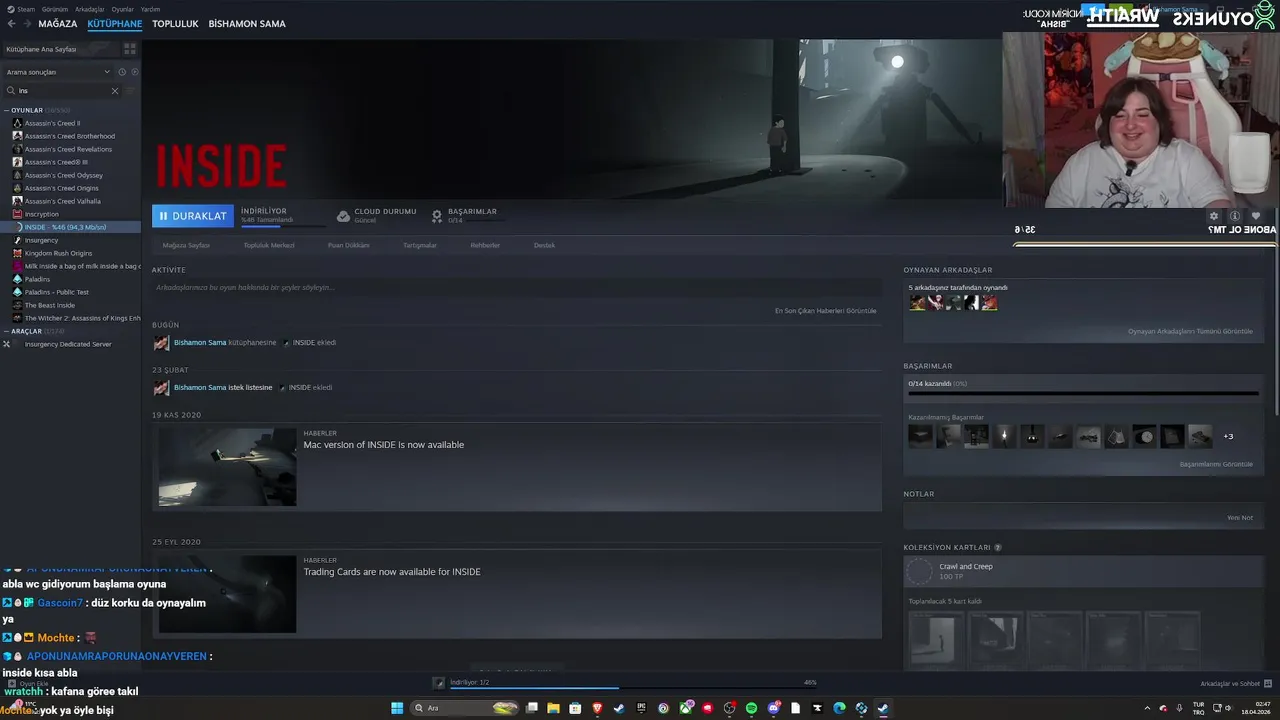This screenshot has width=1280, height=720.
Task: Open advanced filter icon beside search
Action: pos(130,91)
